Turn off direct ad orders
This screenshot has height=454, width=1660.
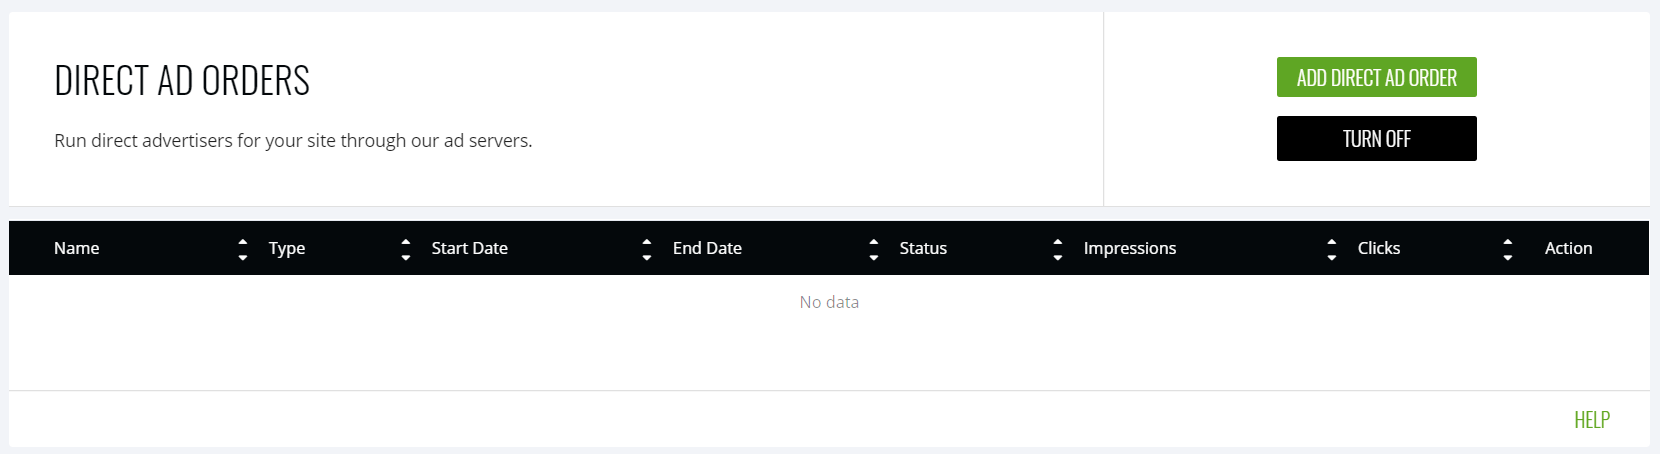click(1376, 139)
